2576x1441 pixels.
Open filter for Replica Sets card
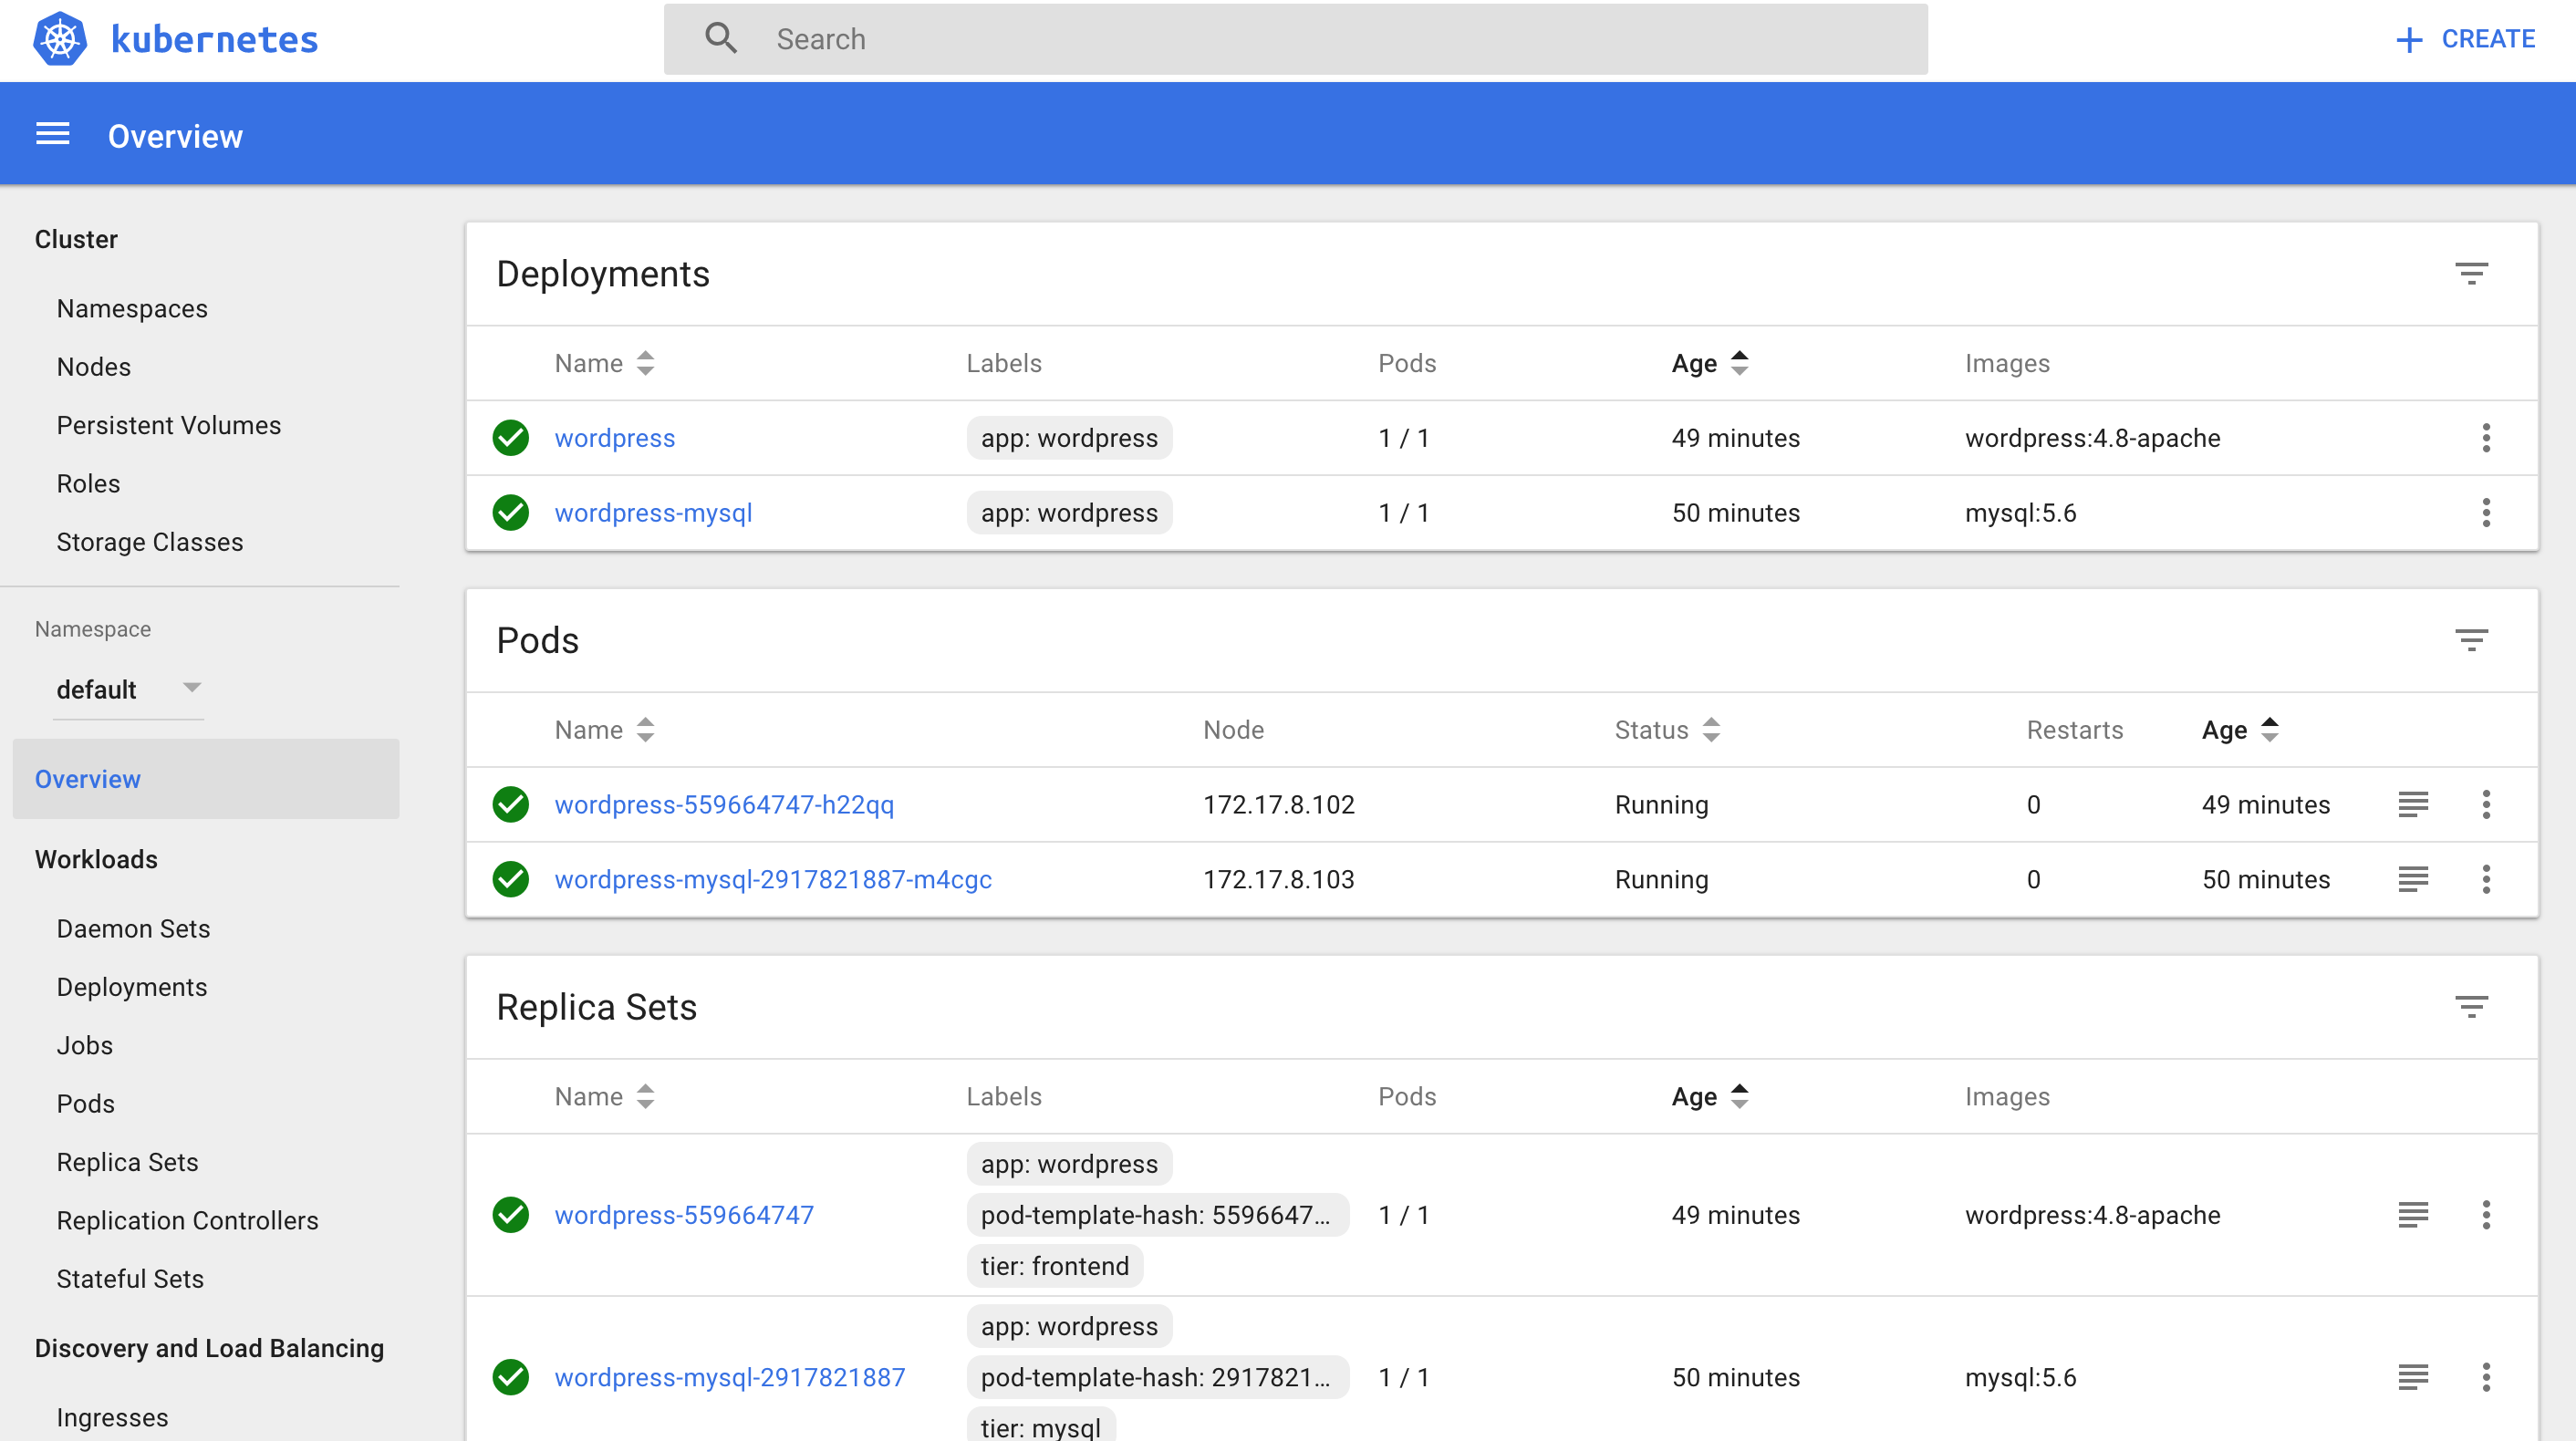tap(2471, 1006)
